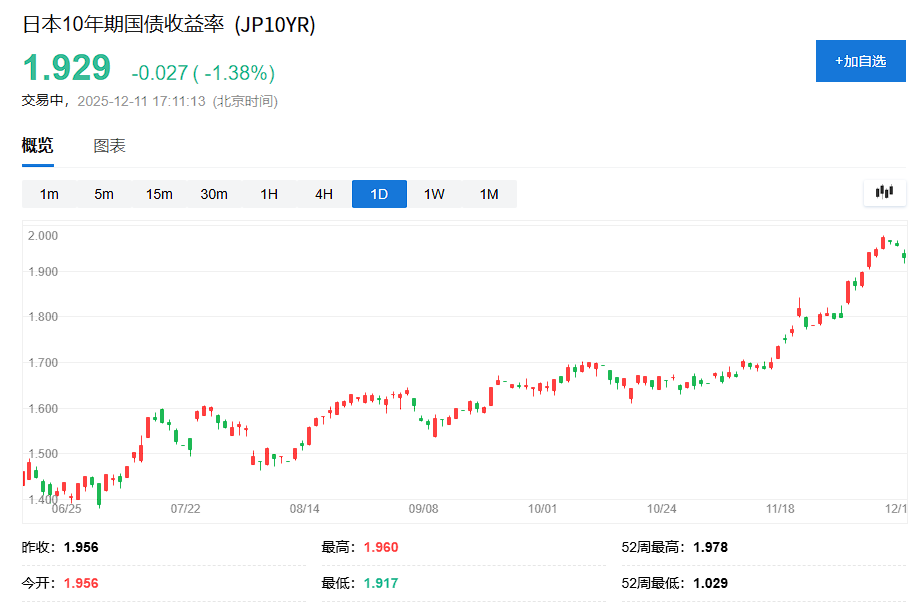
Task: Open the candlestick chart style icon
Action: coord(884,192)
